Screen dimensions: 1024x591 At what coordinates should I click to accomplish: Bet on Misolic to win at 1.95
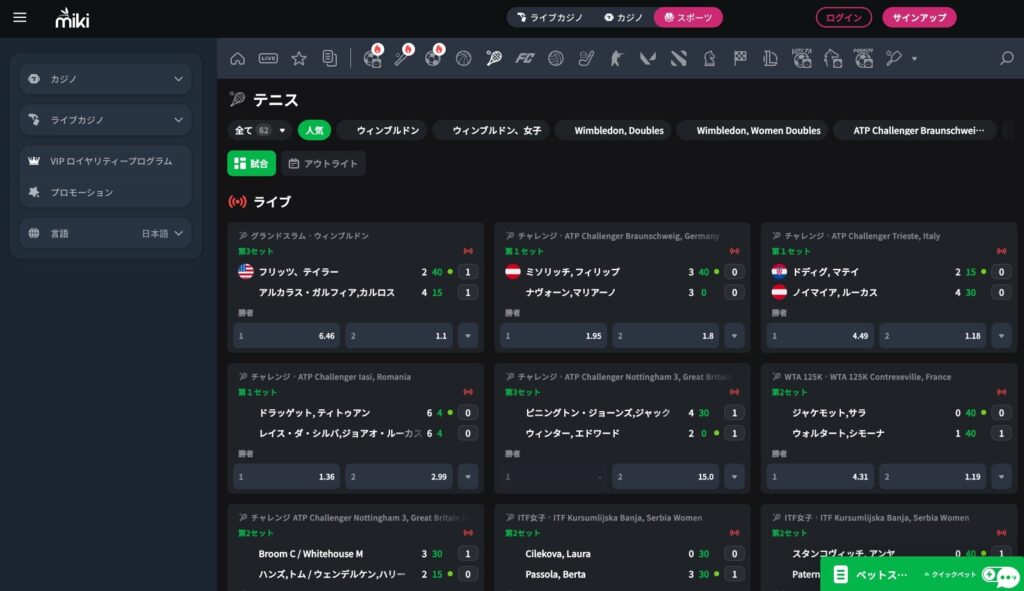click(553, 336)
